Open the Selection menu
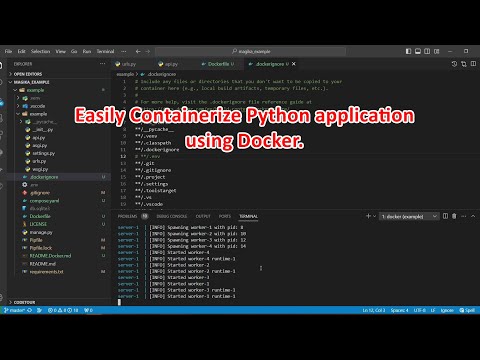 click(x=40, y=51)
